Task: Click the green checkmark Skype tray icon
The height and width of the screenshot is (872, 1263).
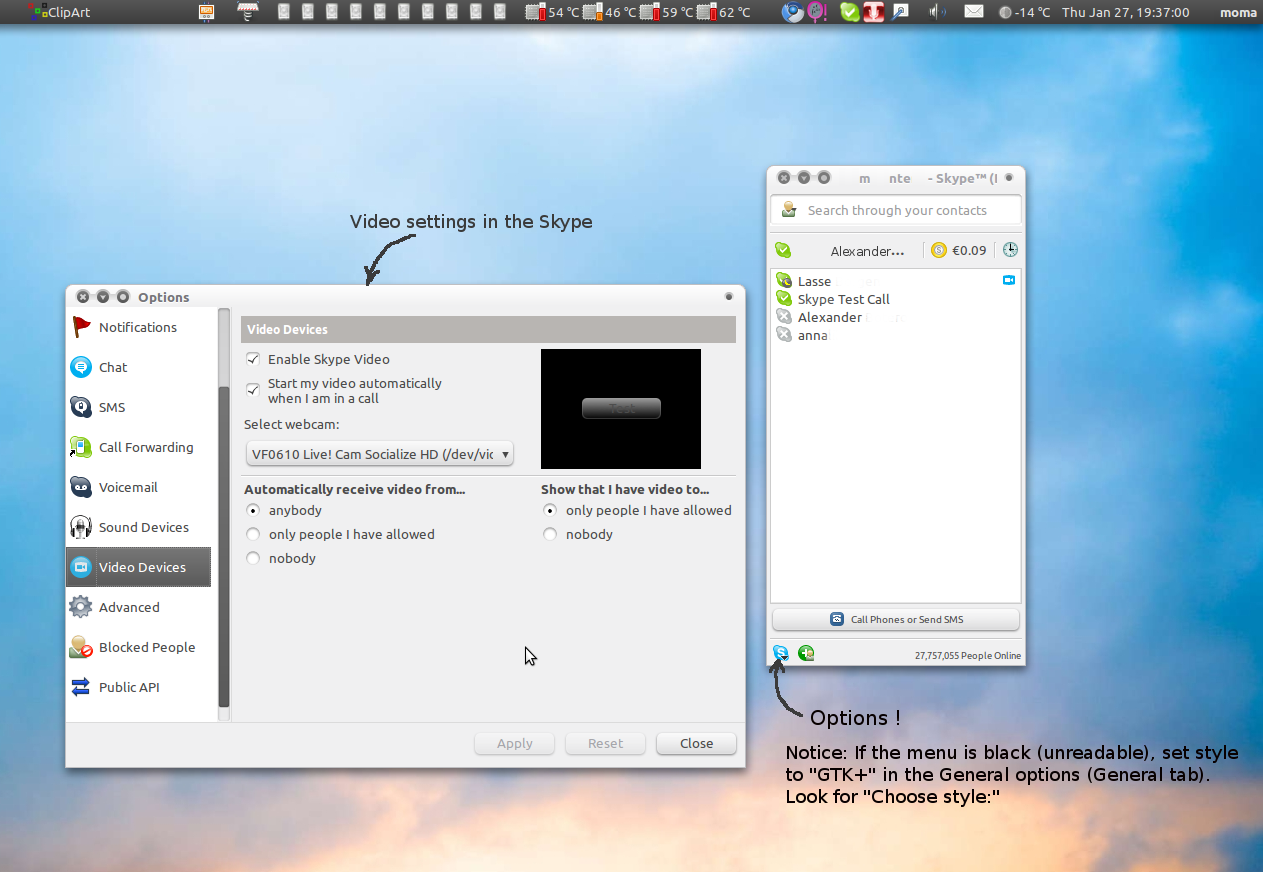Action: pos(849,12)
